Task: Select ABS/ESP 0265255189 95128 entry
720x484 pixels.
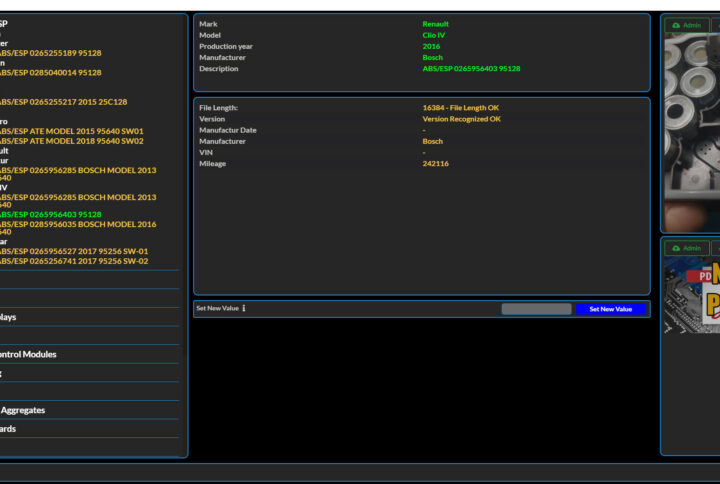Action: click(50, 53)
